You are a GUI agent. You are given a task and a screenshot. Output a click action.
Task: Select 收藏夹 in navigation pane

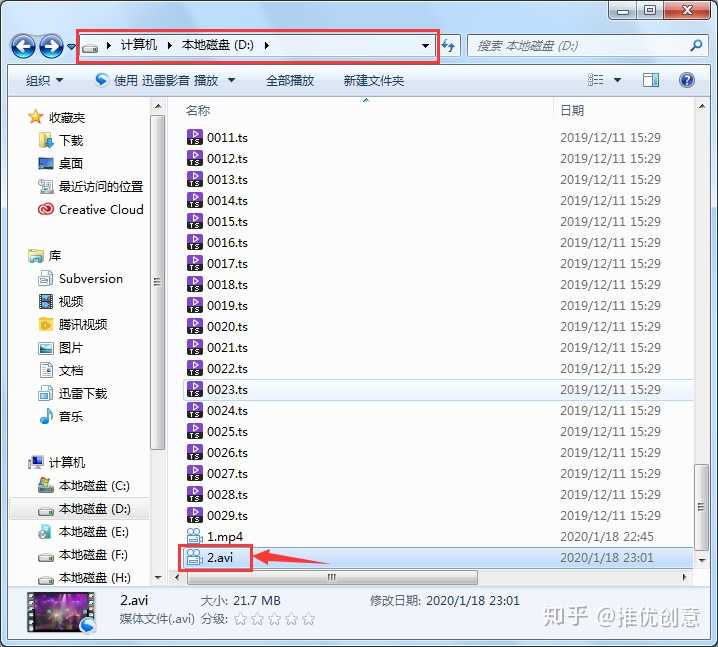(x=67, y=118)
